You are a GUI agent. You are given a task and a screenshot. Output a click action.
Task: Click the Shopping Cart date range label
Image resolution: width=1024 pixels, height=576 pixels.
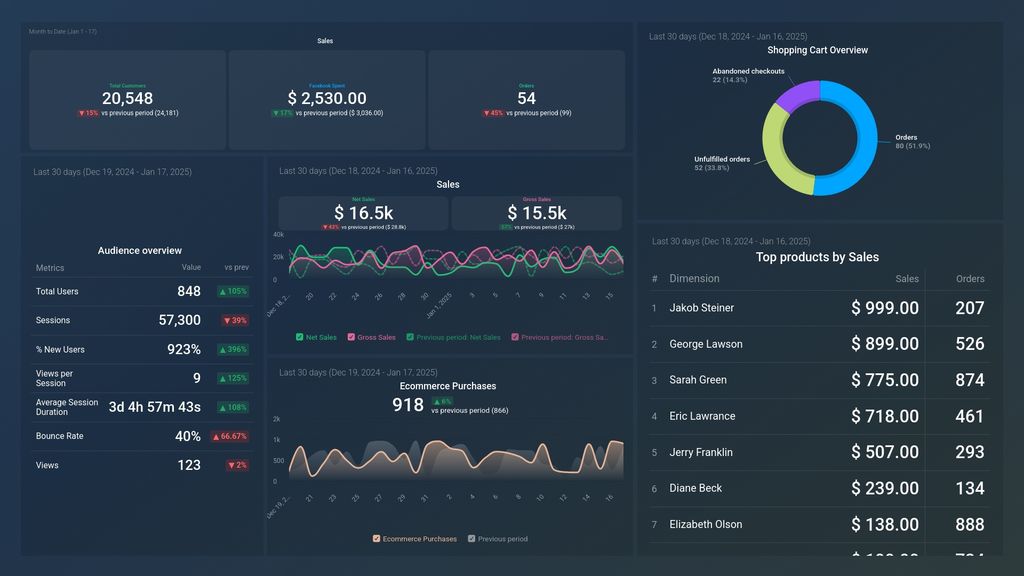point(728,37)
